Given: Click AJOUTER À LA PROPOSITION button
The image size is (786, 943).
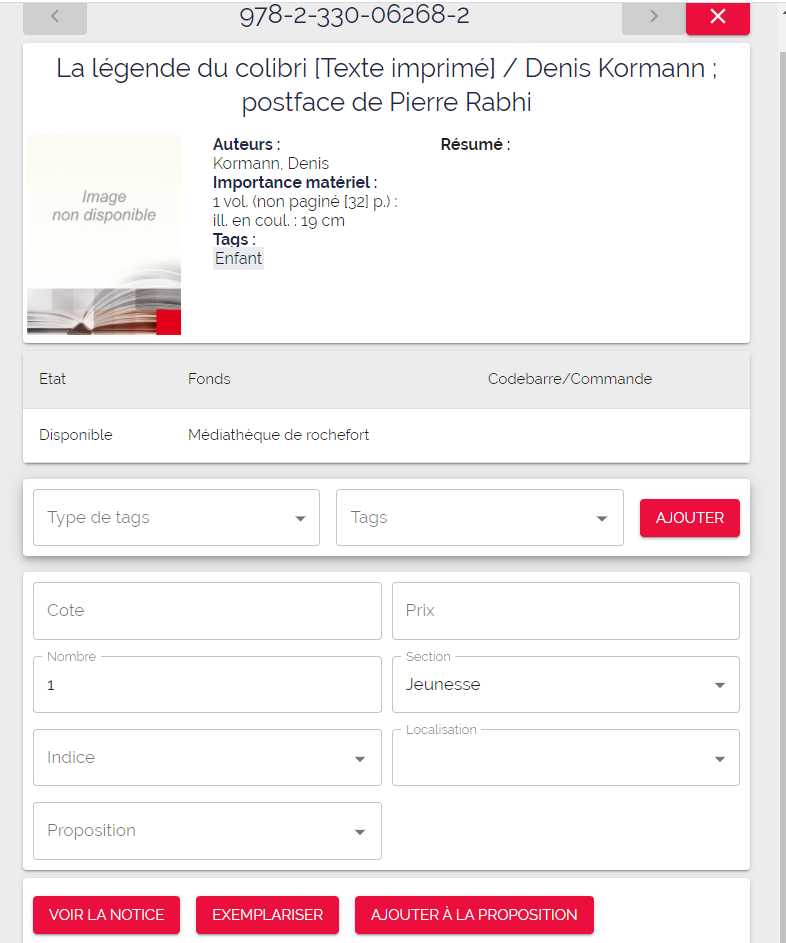Looking at the screenshot, I should (x=474, y=915).
